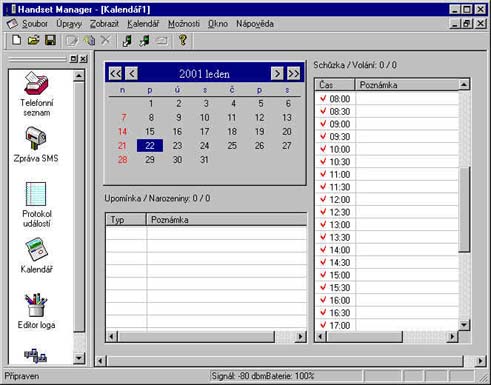
Task: Click reminders list left scroll arrow
Action: (112, 337)
